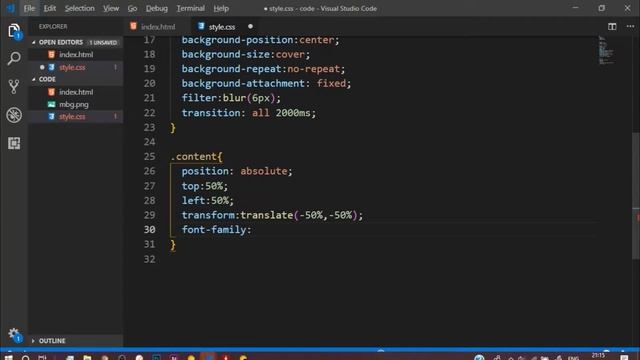640x360 pixels.
Task: Click the 'top:50%;' line
Action: (204, 186)
